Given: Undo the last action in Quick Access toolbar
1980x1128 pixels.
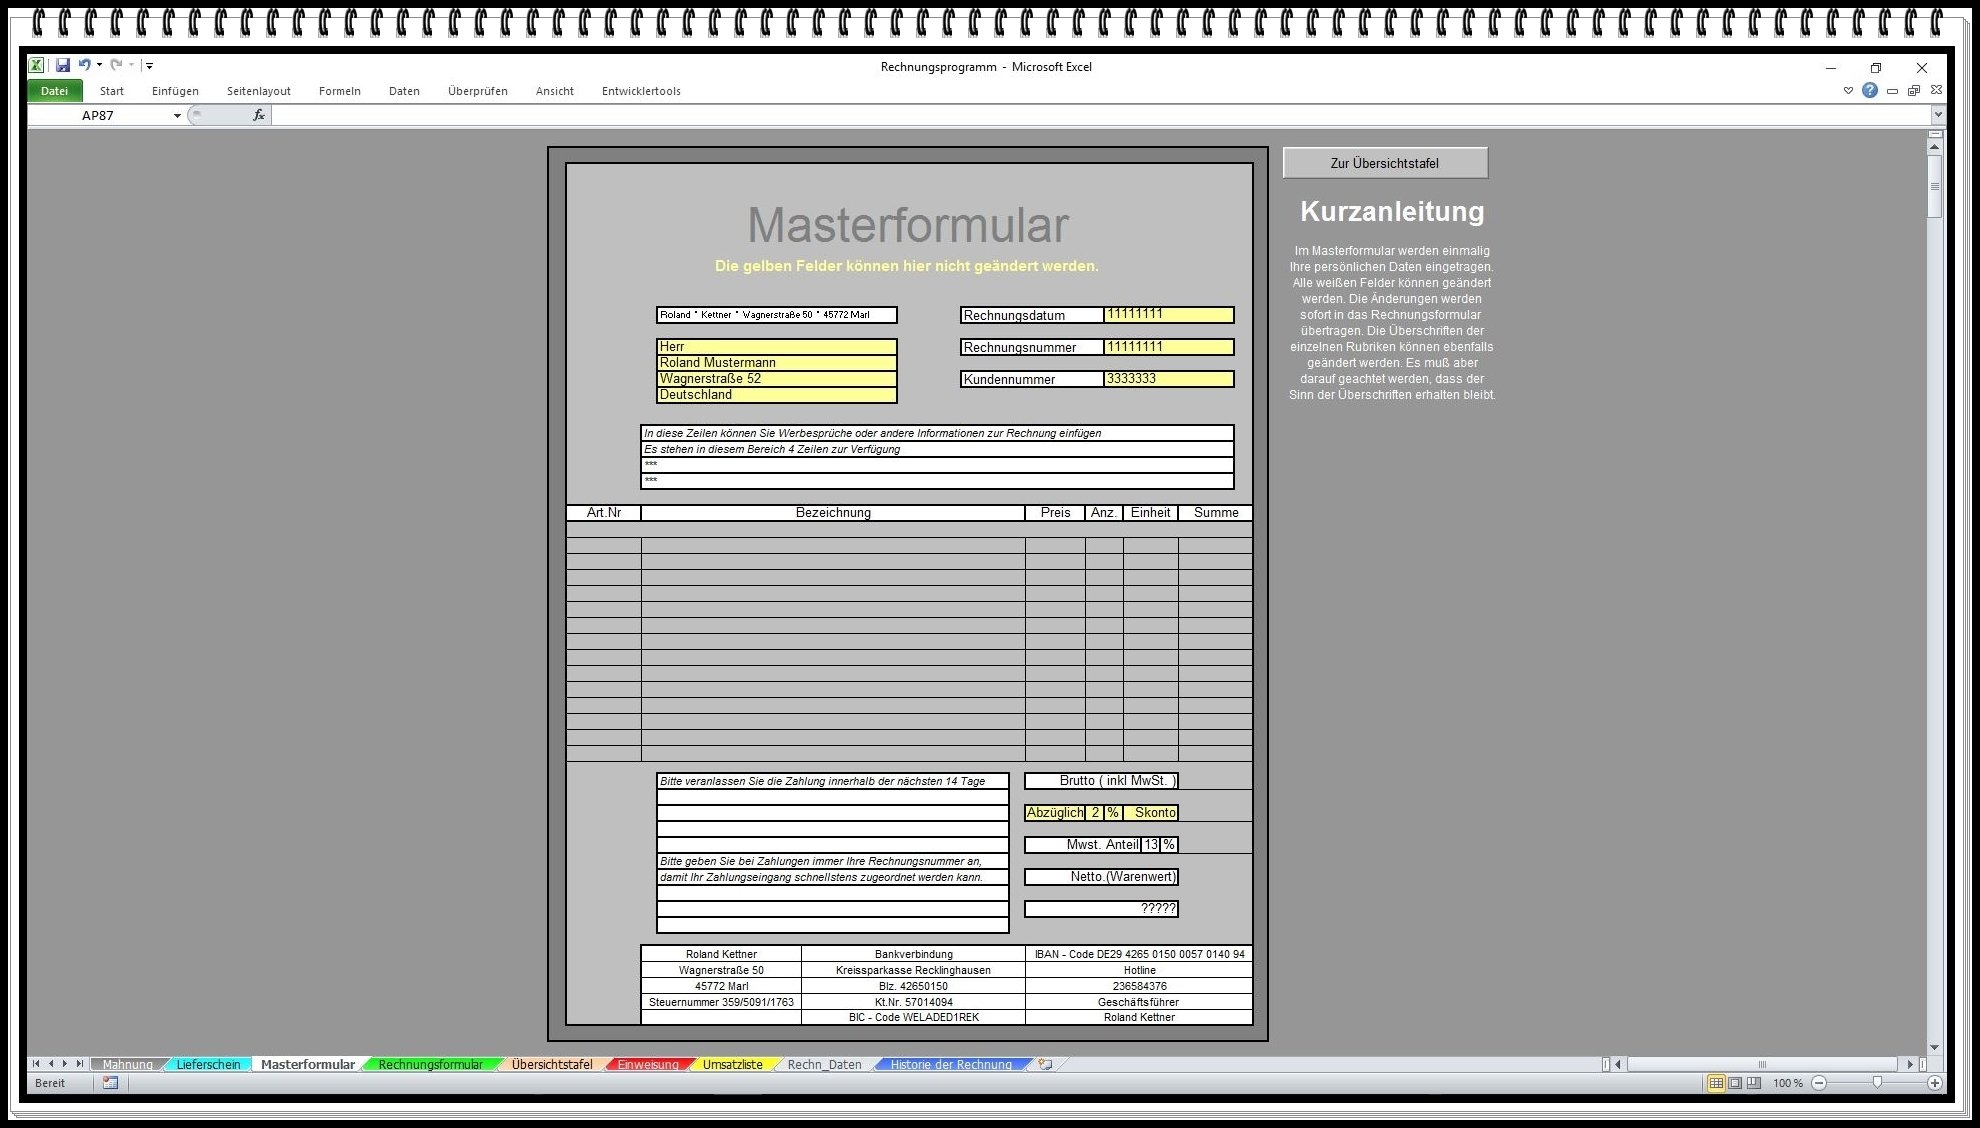Looking at the screenshot, I should click(84, 65).
